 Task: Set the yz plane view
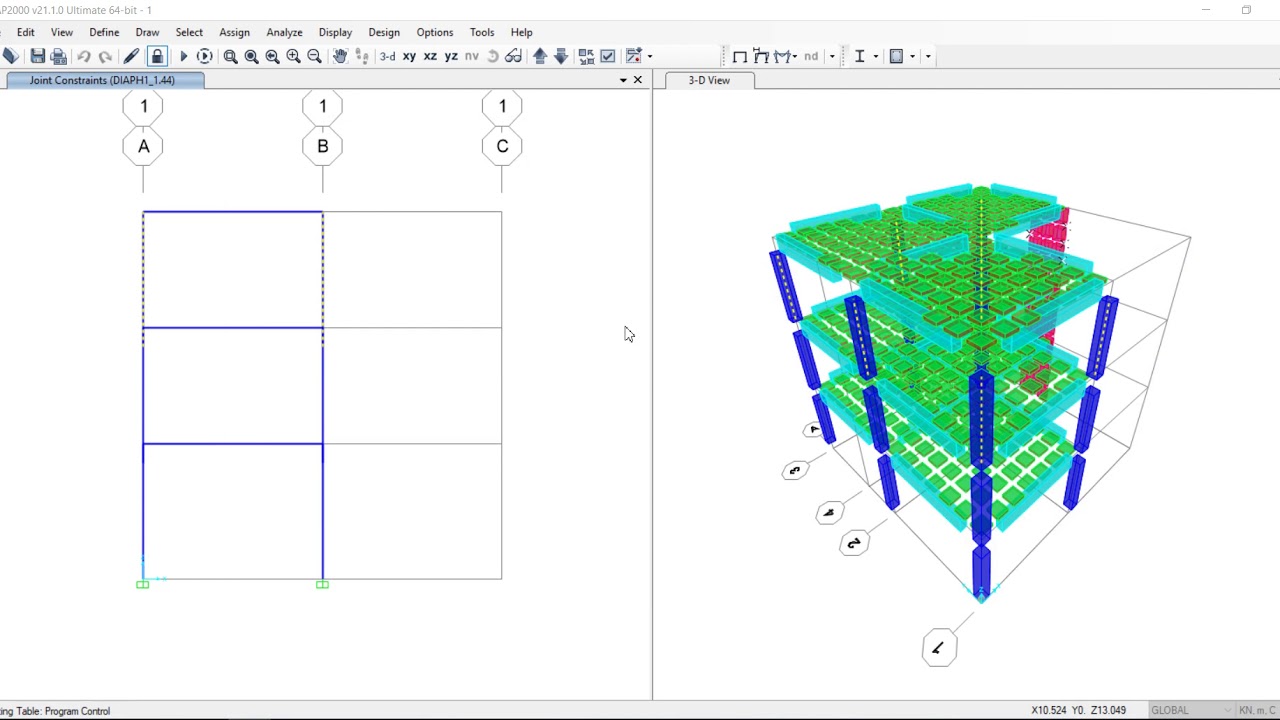pyautogui.click(x=451, y=56)
